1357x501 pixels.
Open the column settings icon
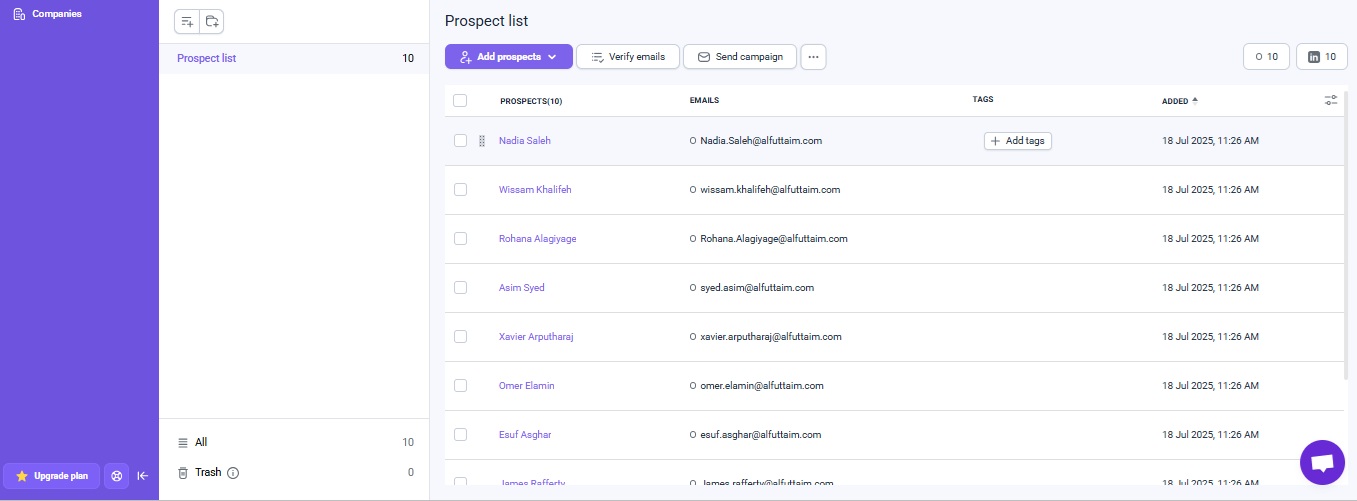pos(1330,100)
